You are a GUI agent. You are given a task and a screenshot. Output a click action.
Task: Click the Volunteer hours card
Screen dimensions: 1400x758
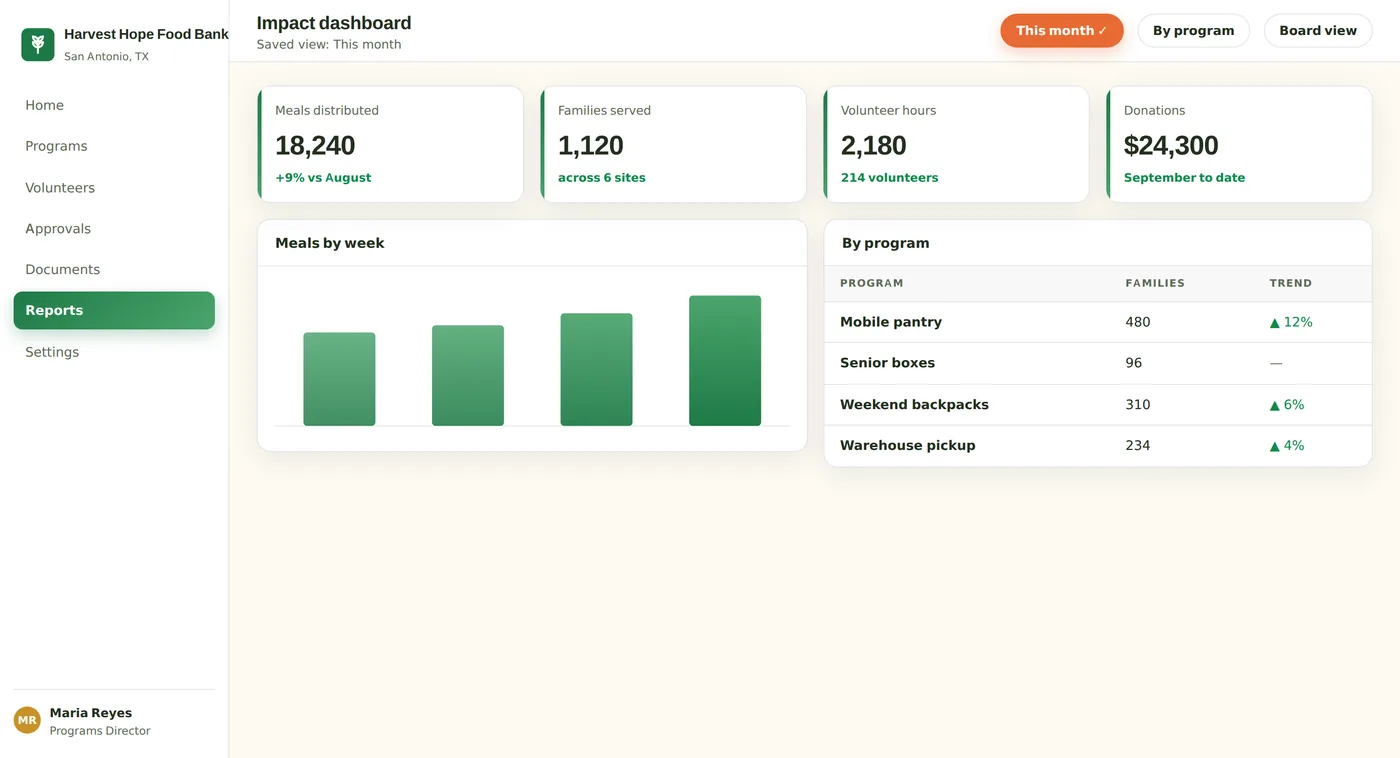(956, 144)
